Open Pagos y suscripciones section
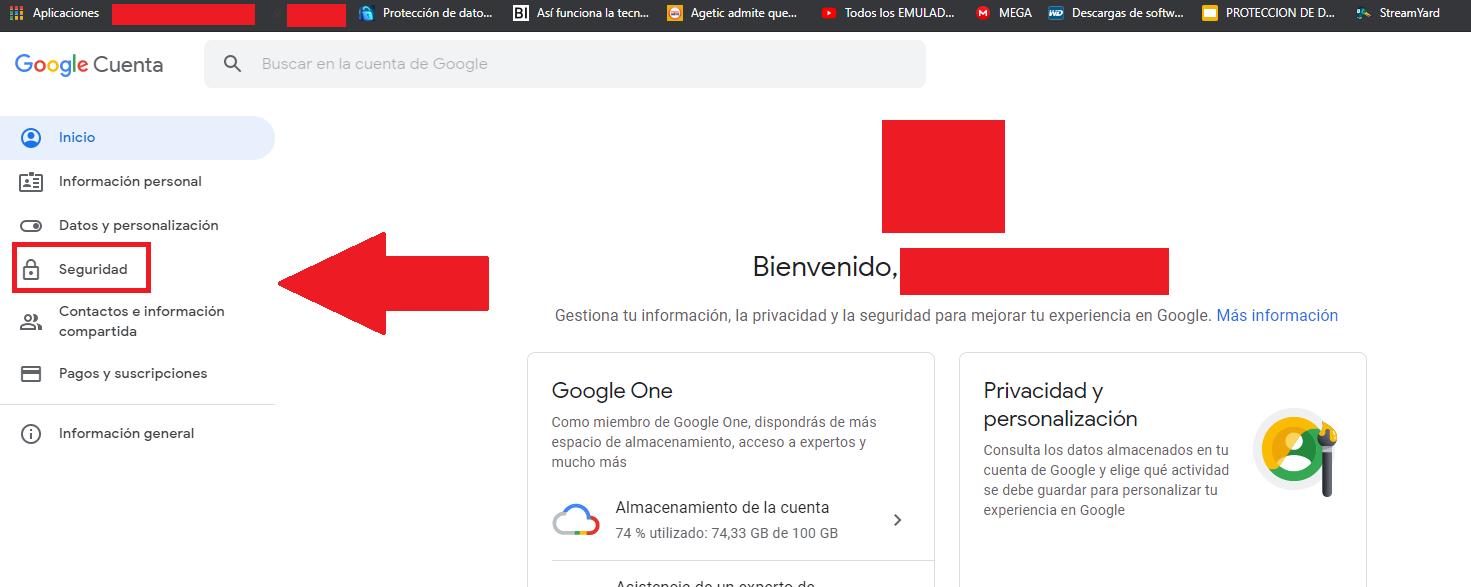Viewport: 1471px width, 587px height. (x=137, y=374)
